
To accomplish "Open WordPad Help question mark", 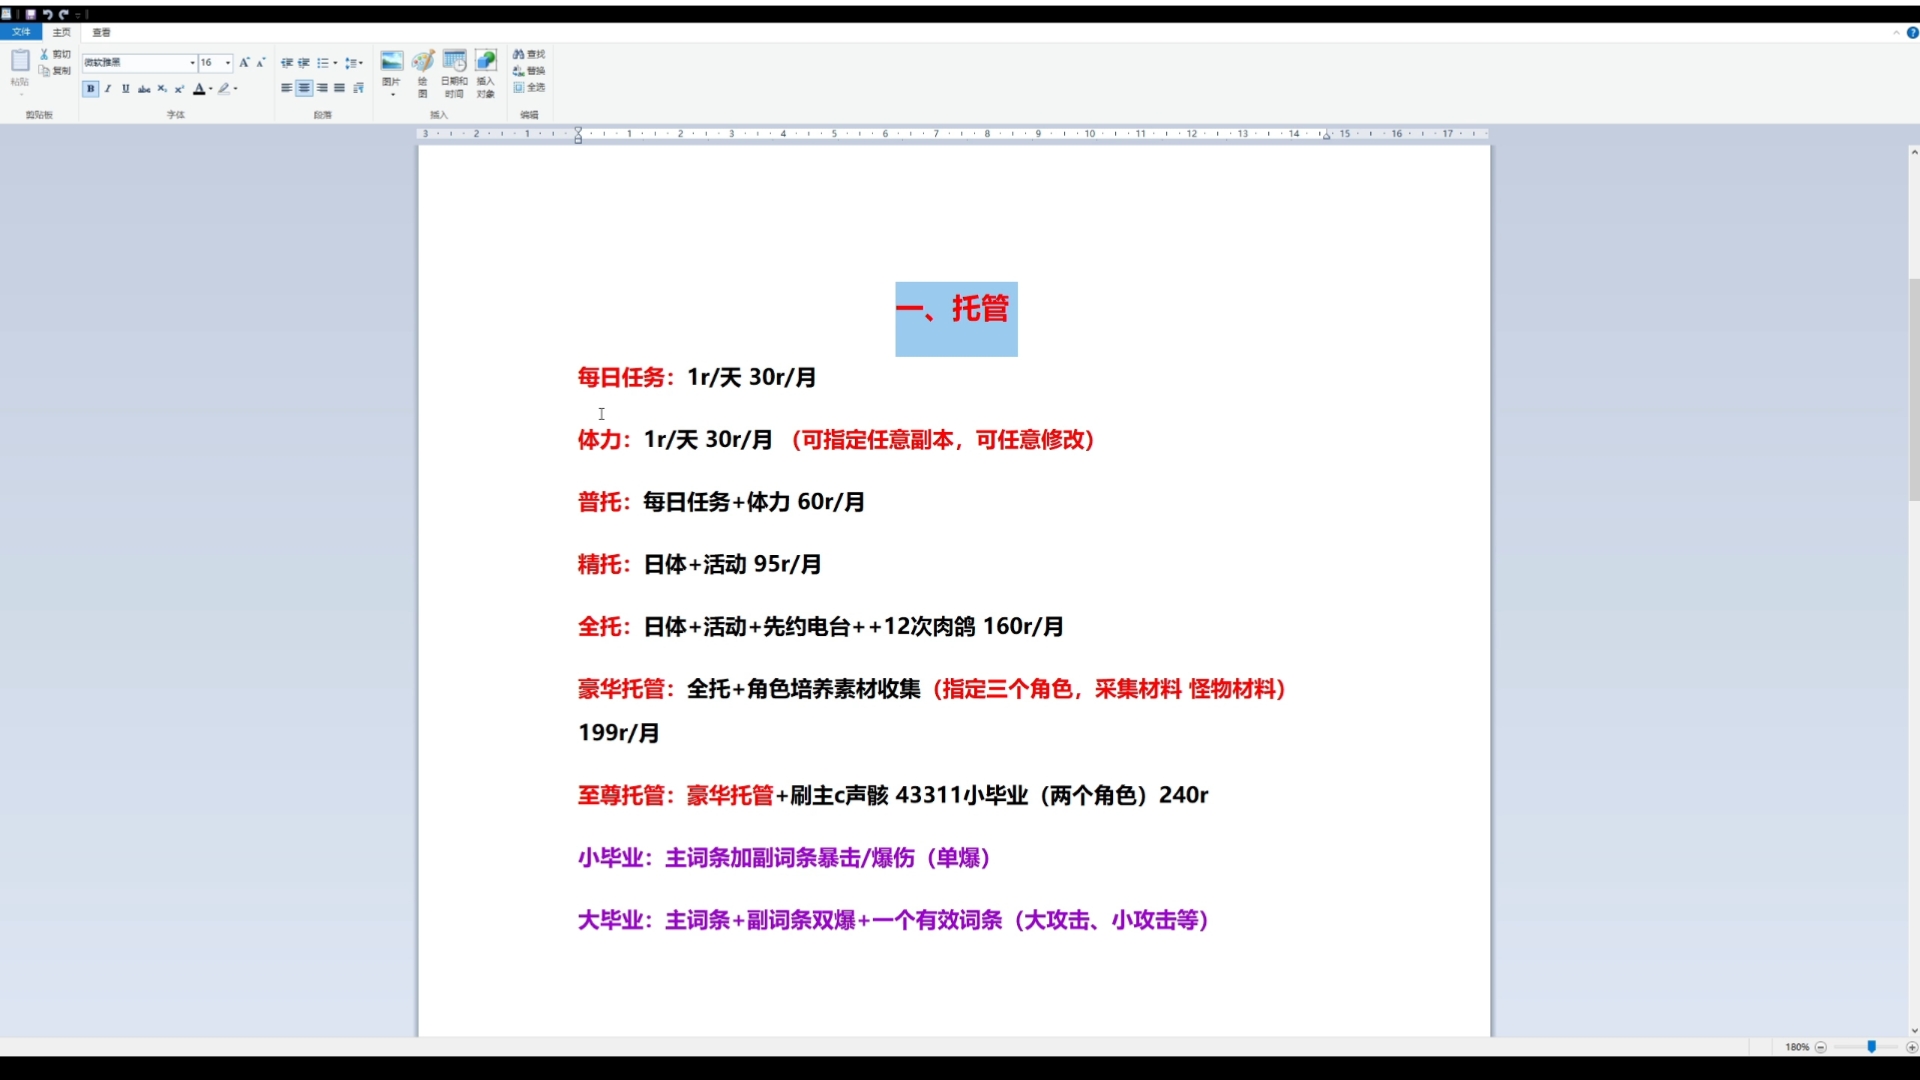I will click(x=1912, y=32).
